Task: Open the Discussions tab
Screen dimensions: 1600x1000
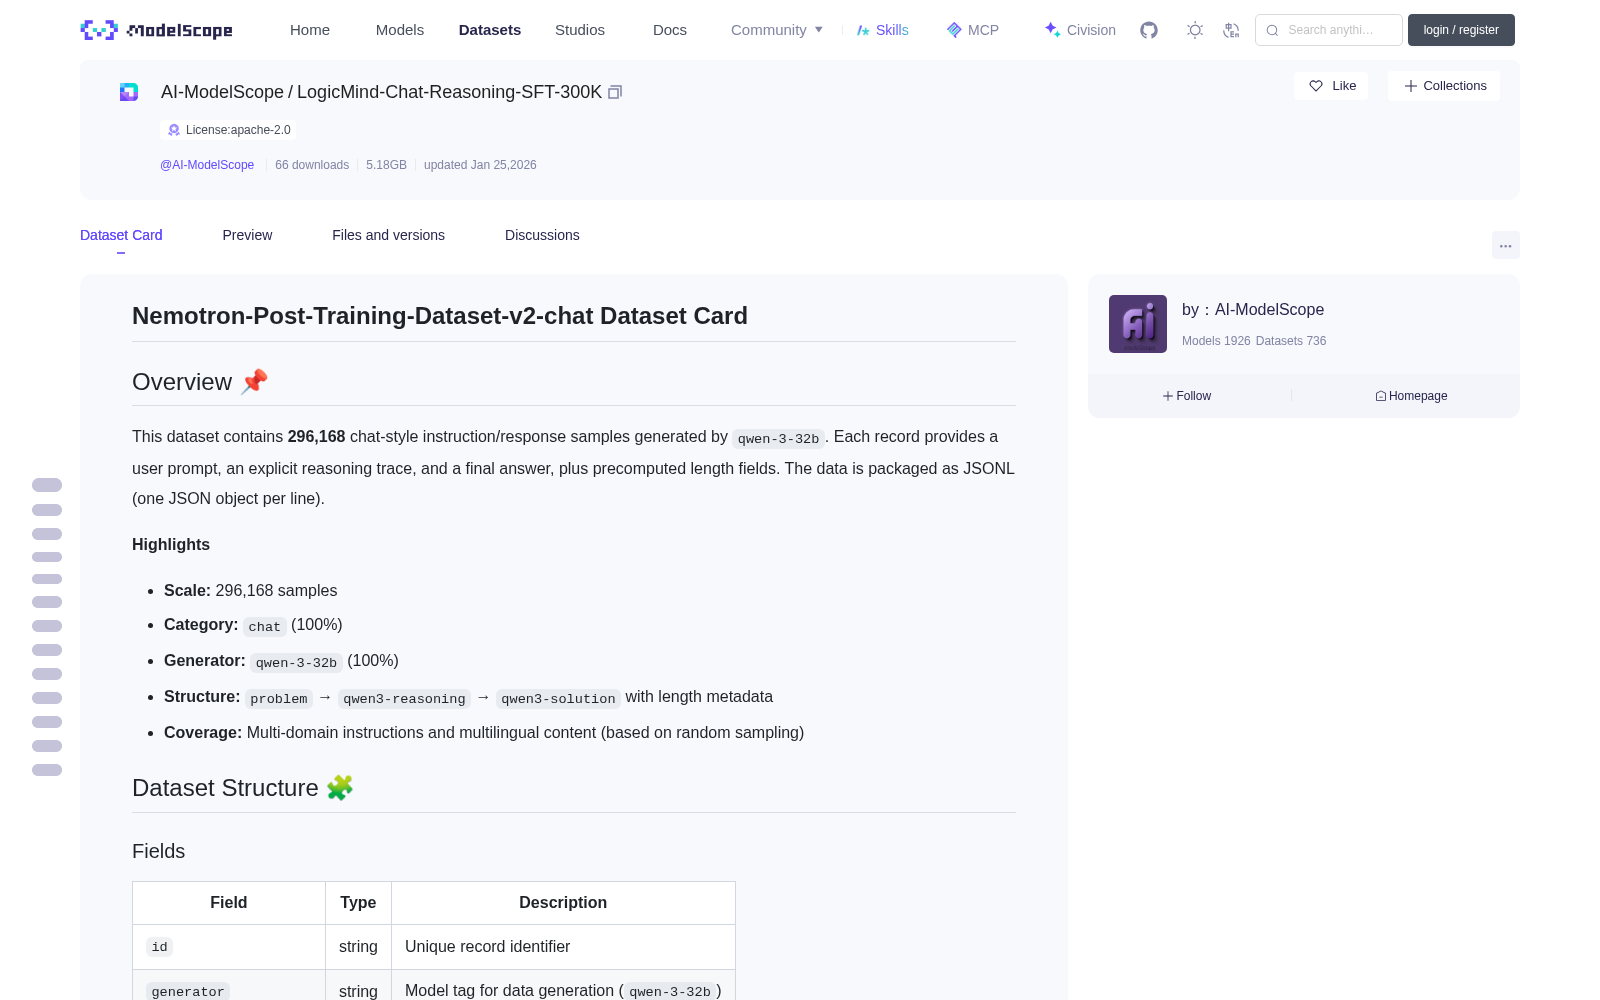Action: [x=542, y=235]
